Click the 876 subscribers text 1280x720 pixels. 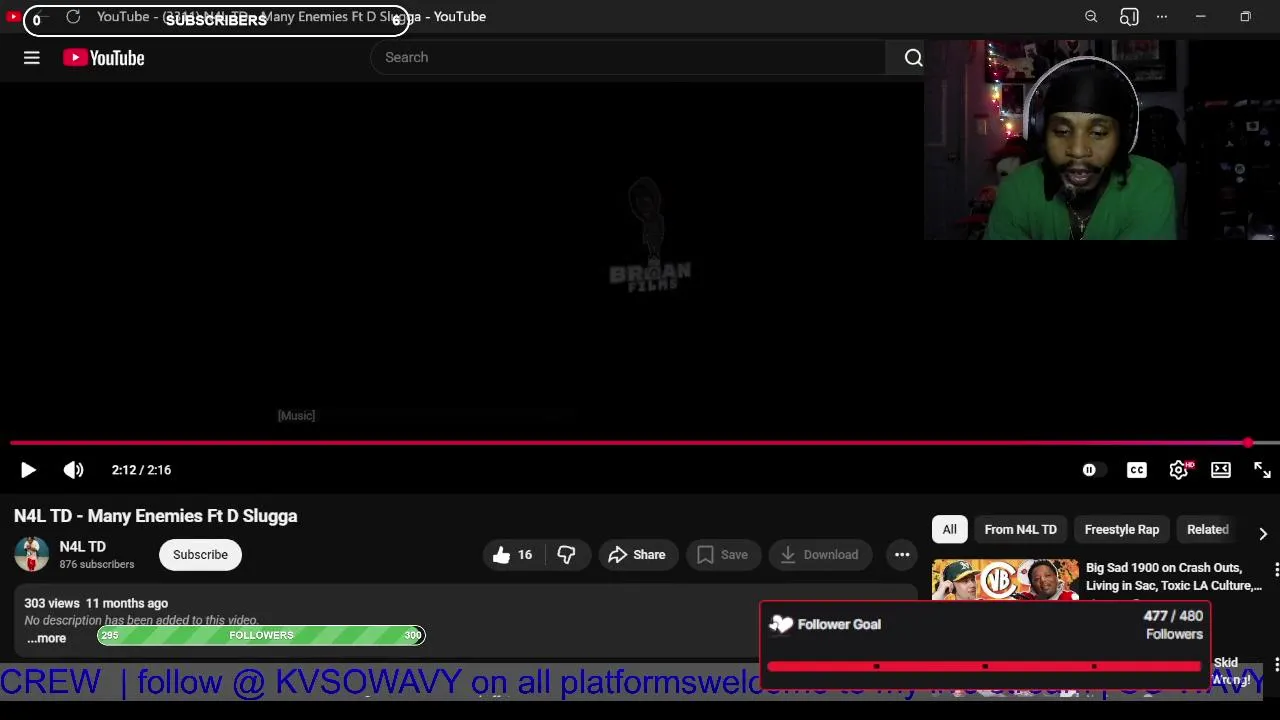pyautogui.click(x=97, y=565)
